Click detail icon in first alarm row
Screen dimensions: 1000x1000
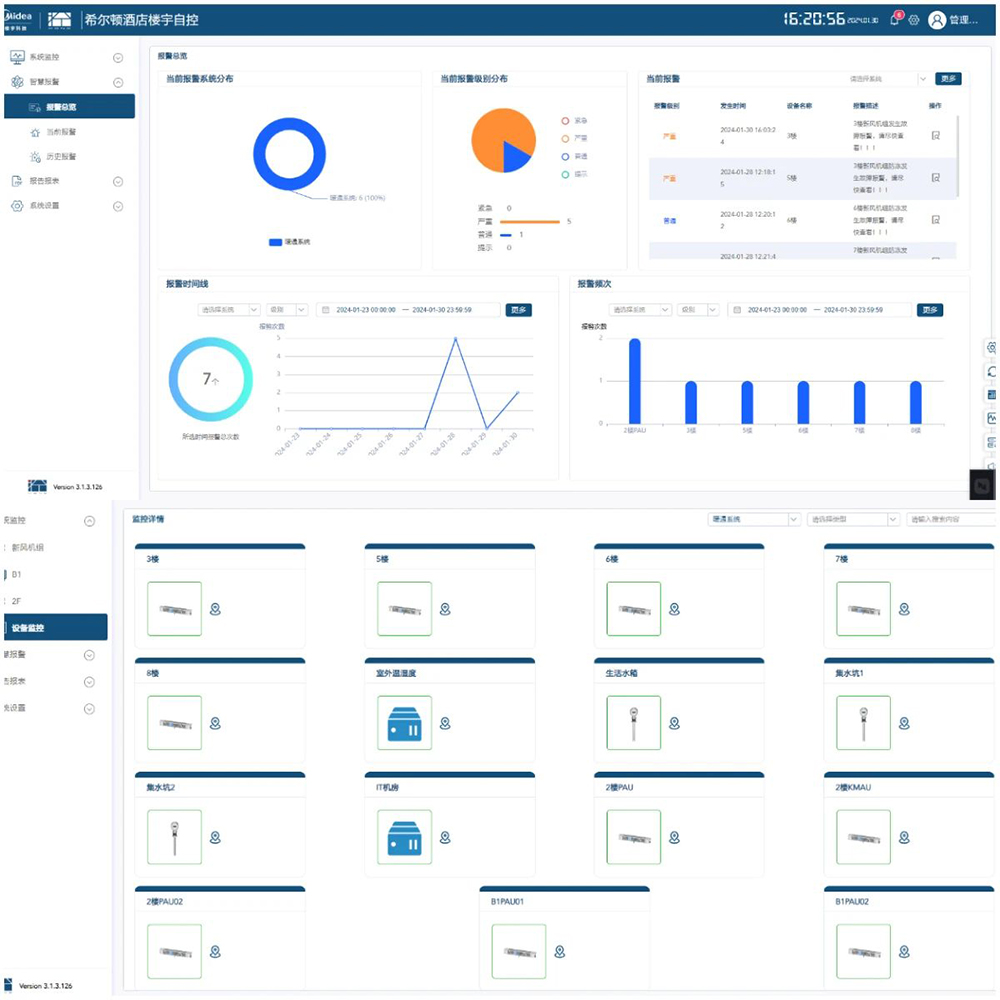pyautogui.click(x=935, y=135)
